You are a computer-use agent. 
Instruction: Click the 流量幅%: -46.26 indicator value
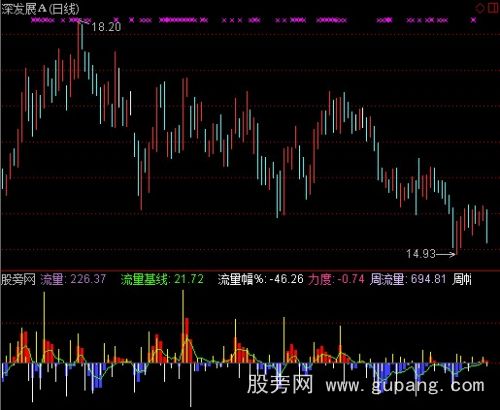click(261, 279)
